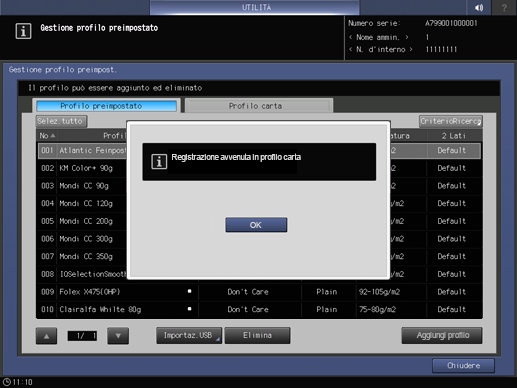
Task: Click the 2 Lati column header
Action: (x=454, y=136)
